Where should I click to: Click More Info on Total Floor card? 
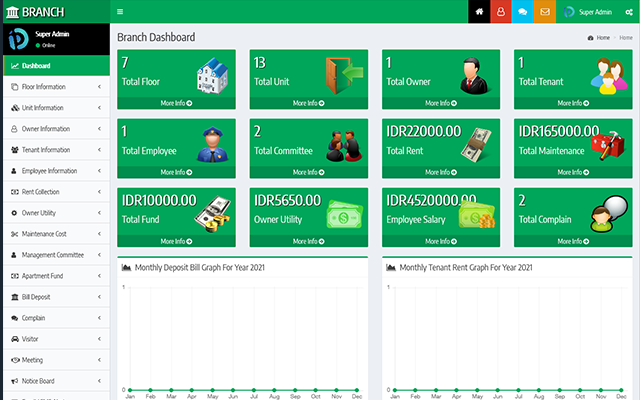click(x=176, y=103)
